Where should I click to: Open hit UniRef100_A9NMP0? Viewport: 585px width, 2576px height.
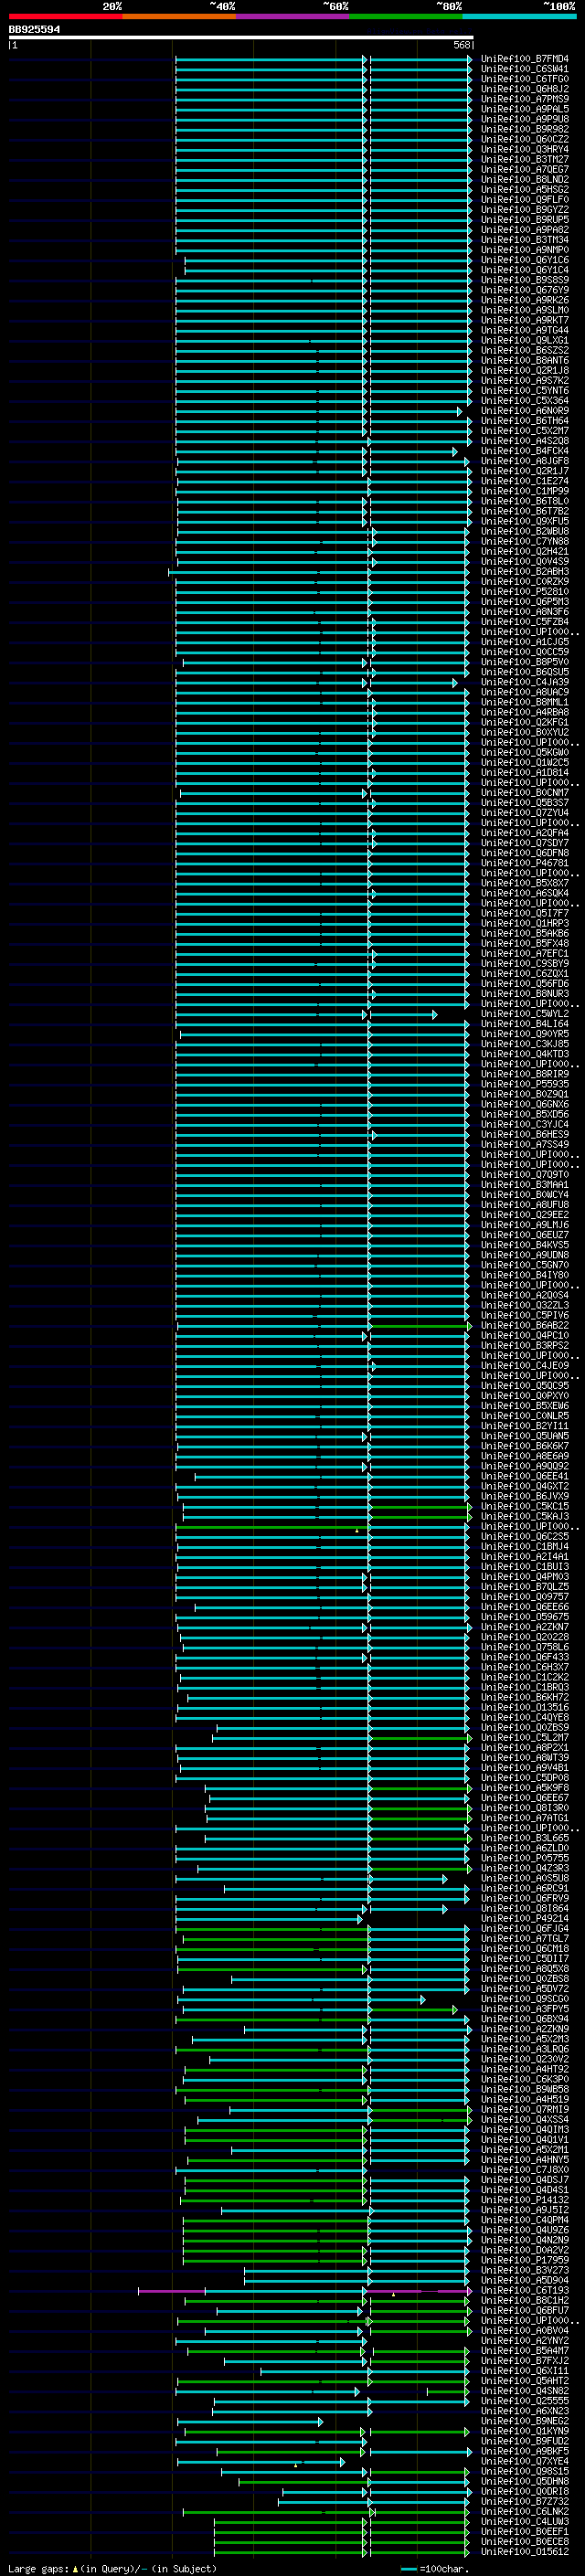coord(524,250)
